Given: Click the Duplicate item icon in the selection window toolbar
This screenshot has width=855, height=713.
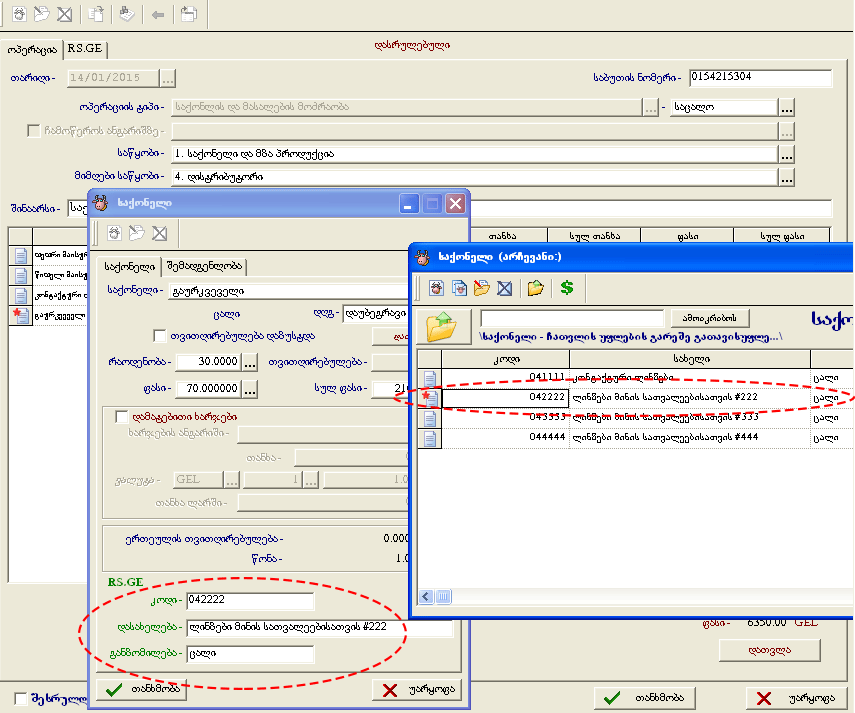Looking at the screenshot, I should tap(459, 288).
